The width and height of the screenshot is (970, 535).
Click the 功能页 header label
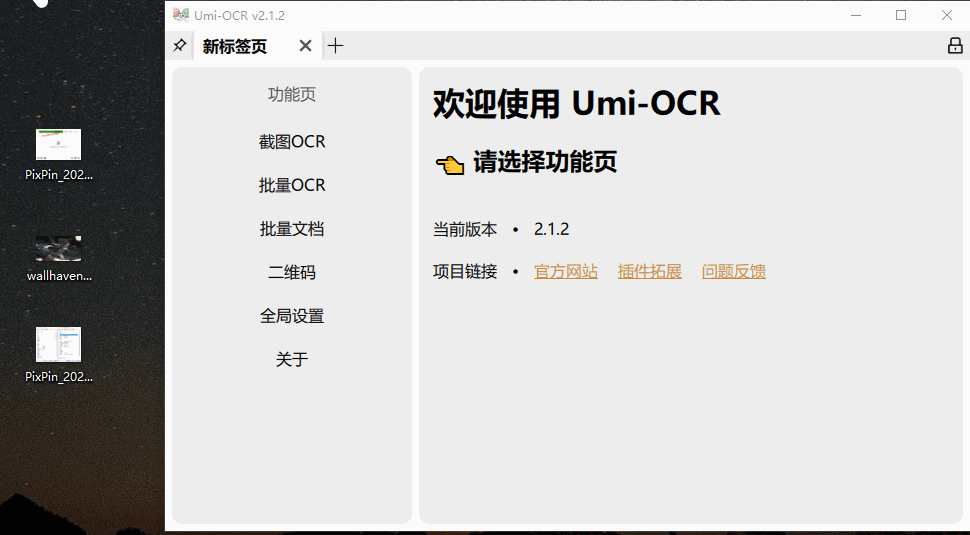tap(292, 94)
